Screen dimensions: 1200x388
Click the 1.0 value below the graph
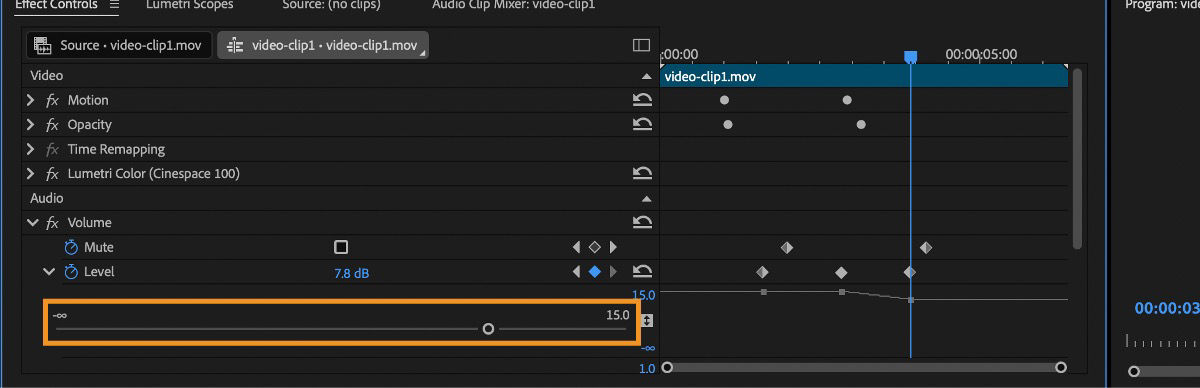point(647,369)
